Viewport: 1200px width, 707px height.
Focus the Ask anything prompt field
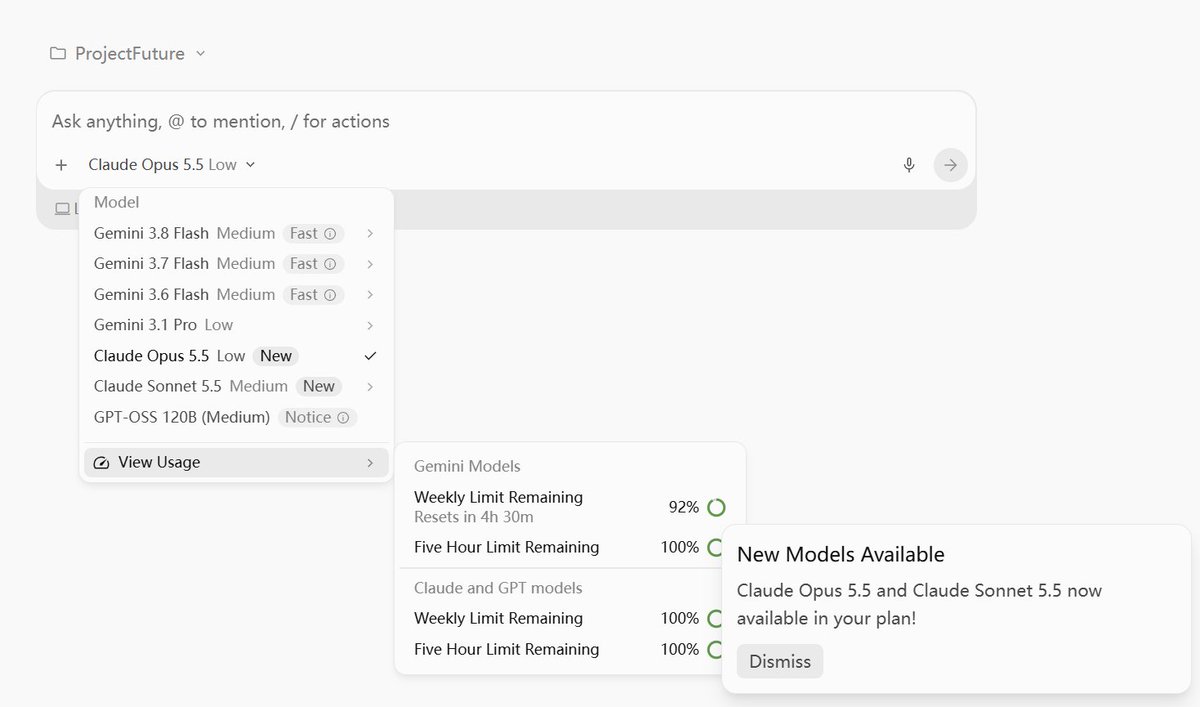tap(506, 121)
